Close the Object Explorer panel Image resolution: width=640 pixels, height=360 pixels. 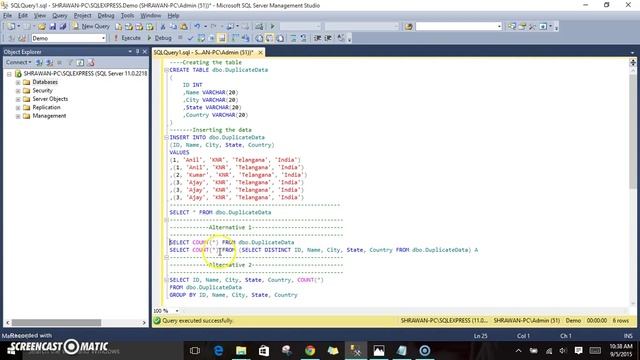coord(144,52)
